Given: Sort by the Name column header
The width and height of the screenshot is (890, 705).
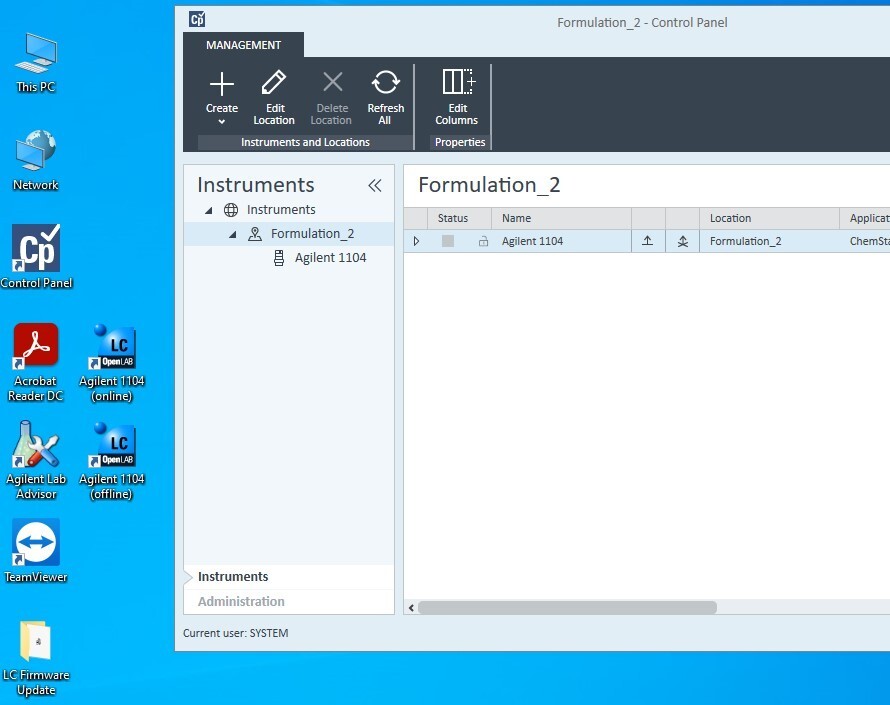Looking at the screenshot, I should [x=561, y=219].
